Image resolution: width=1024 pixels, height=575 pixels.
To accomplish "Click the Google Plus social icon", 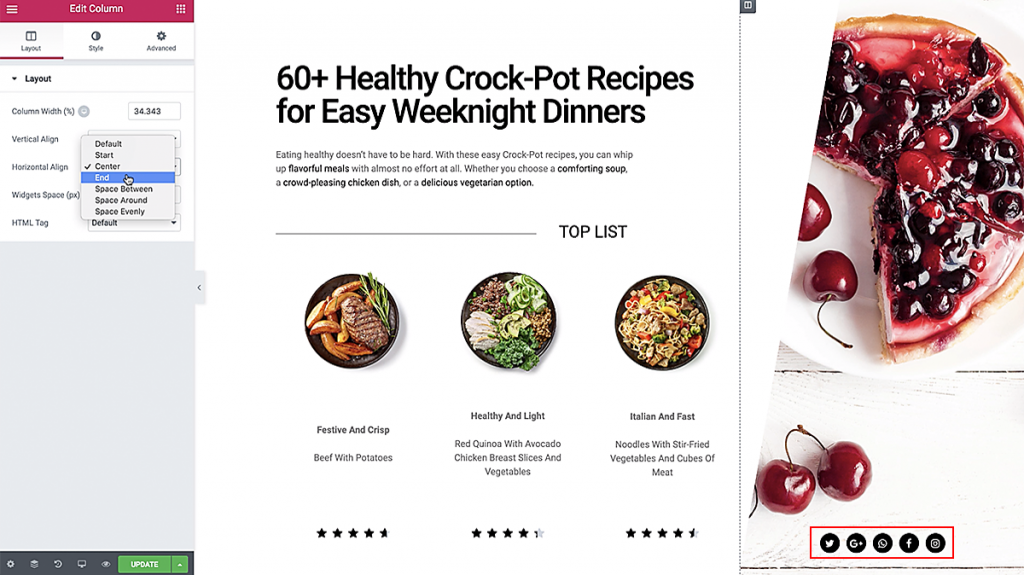I will [x=856, y=543].
